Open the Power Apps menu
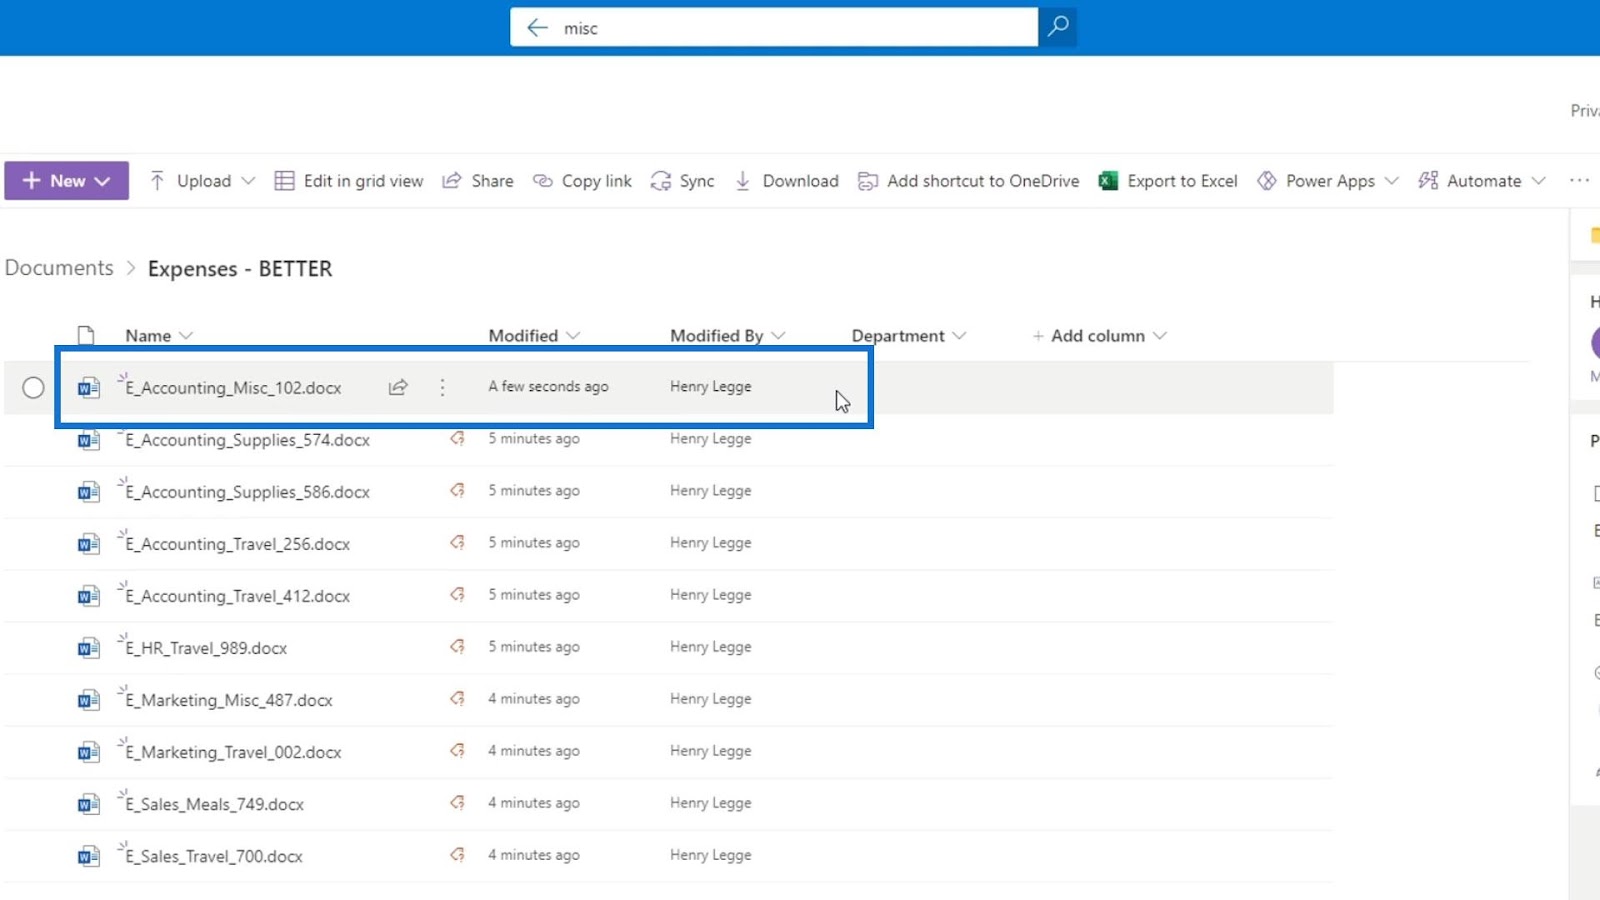Viewport: 1600px width, 900px height. [1327, 181]
